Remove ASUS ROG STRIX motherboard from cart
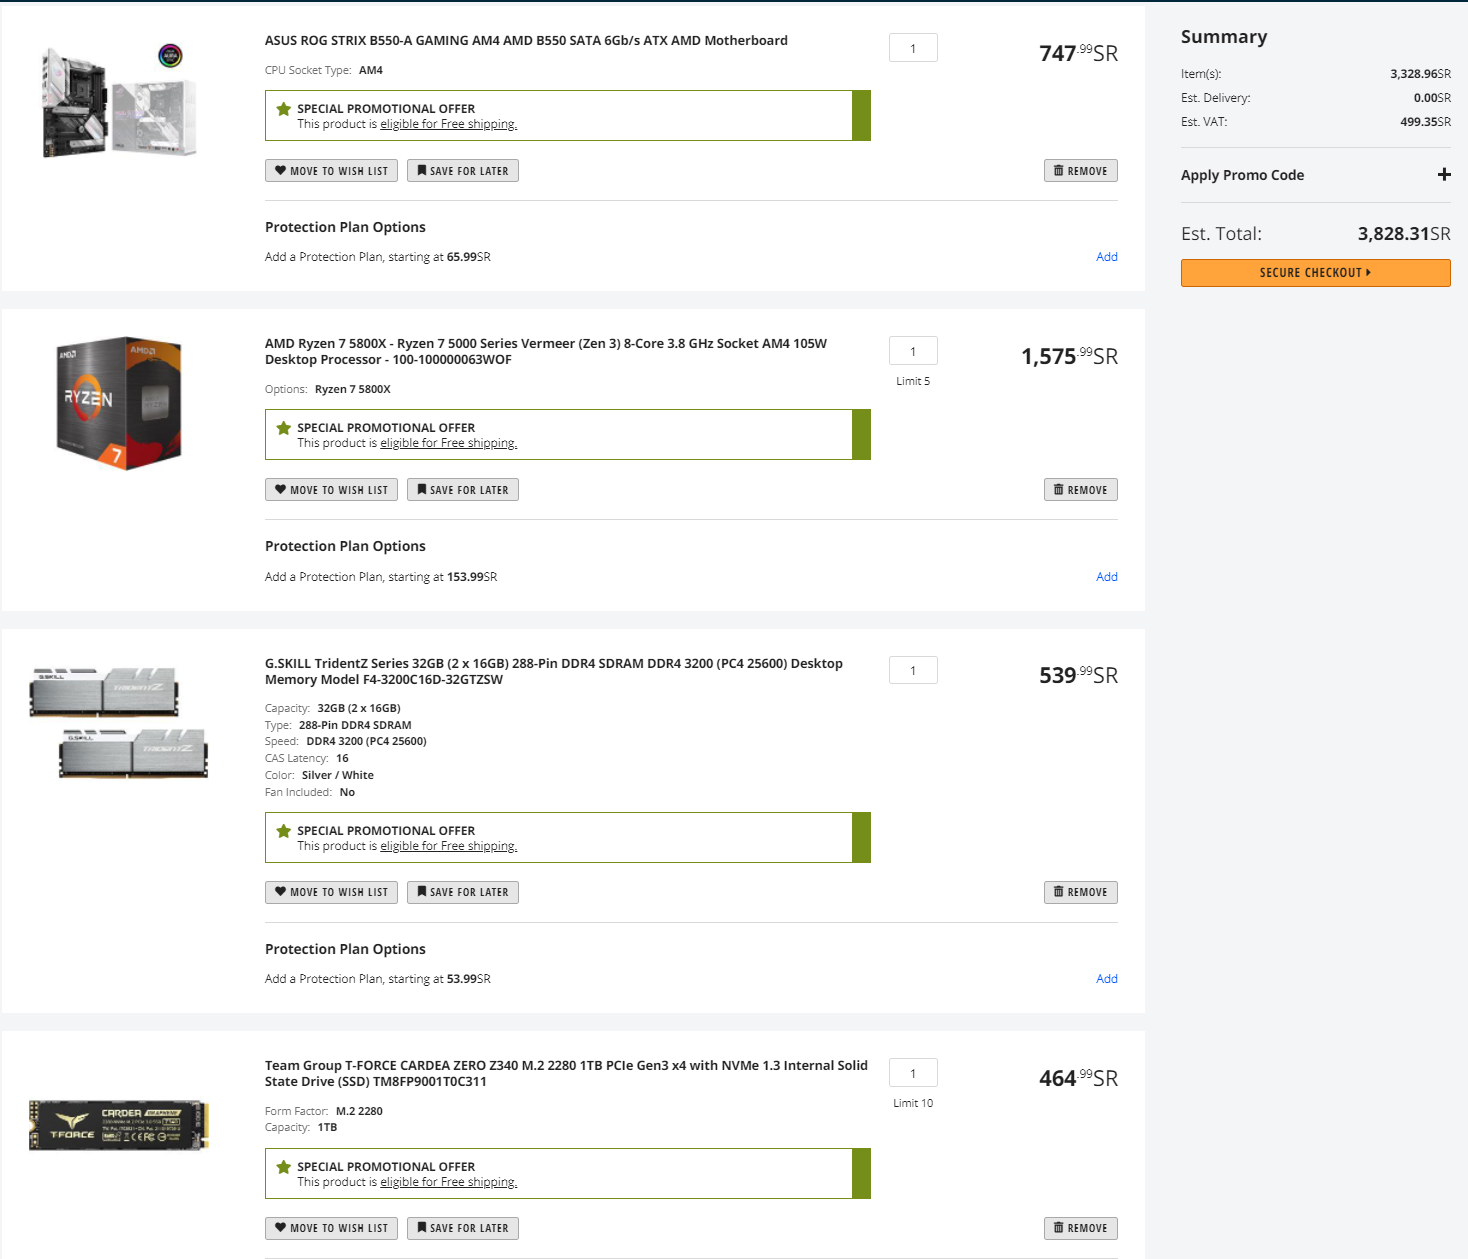The height and width of the screenshot is (1259, 1468). [1080, 171]
